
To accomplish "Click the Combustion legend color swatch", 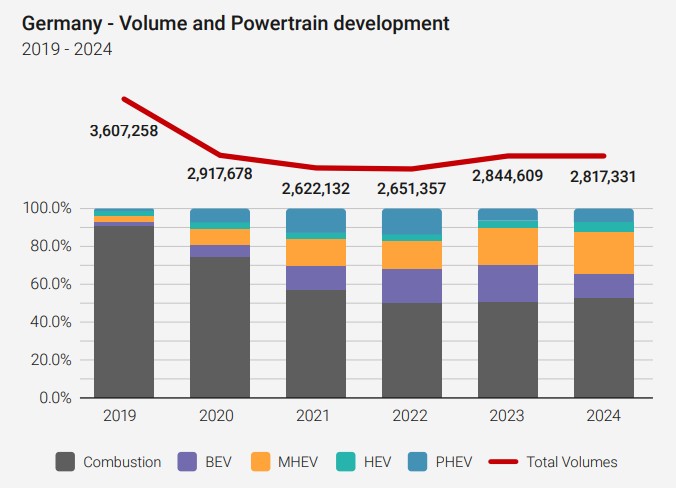I will pos(66,462).
